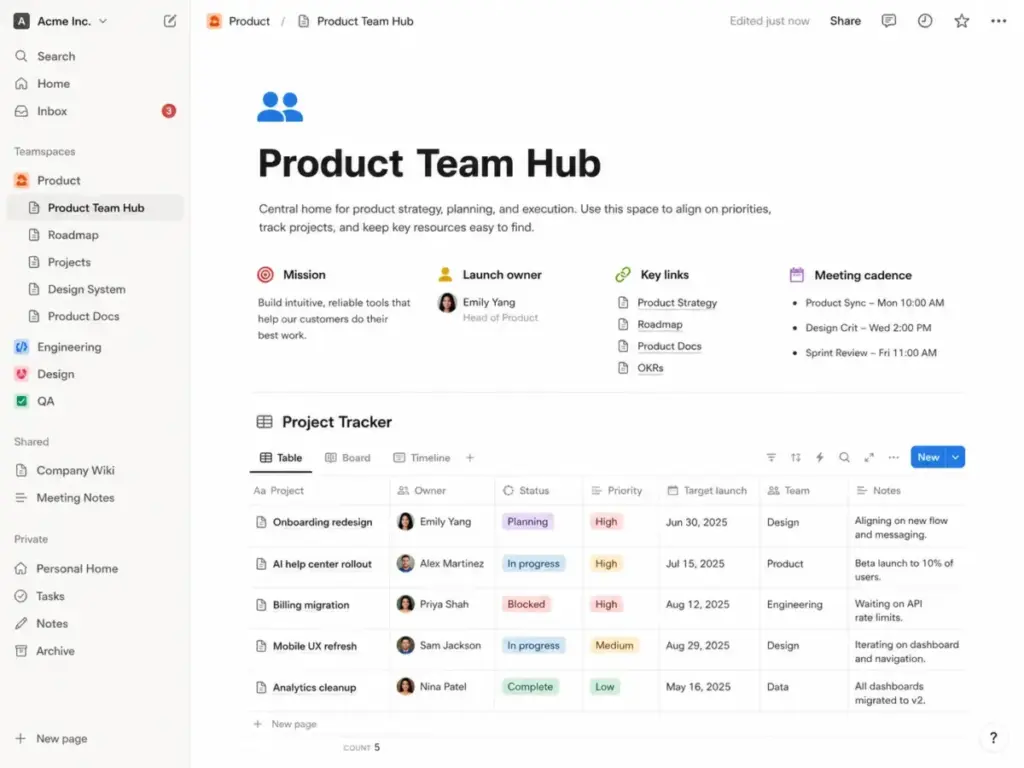1024x768 pixels.
Task: Open the Acme Inc. workspace switcher
Action: click(x=60, y=21)
